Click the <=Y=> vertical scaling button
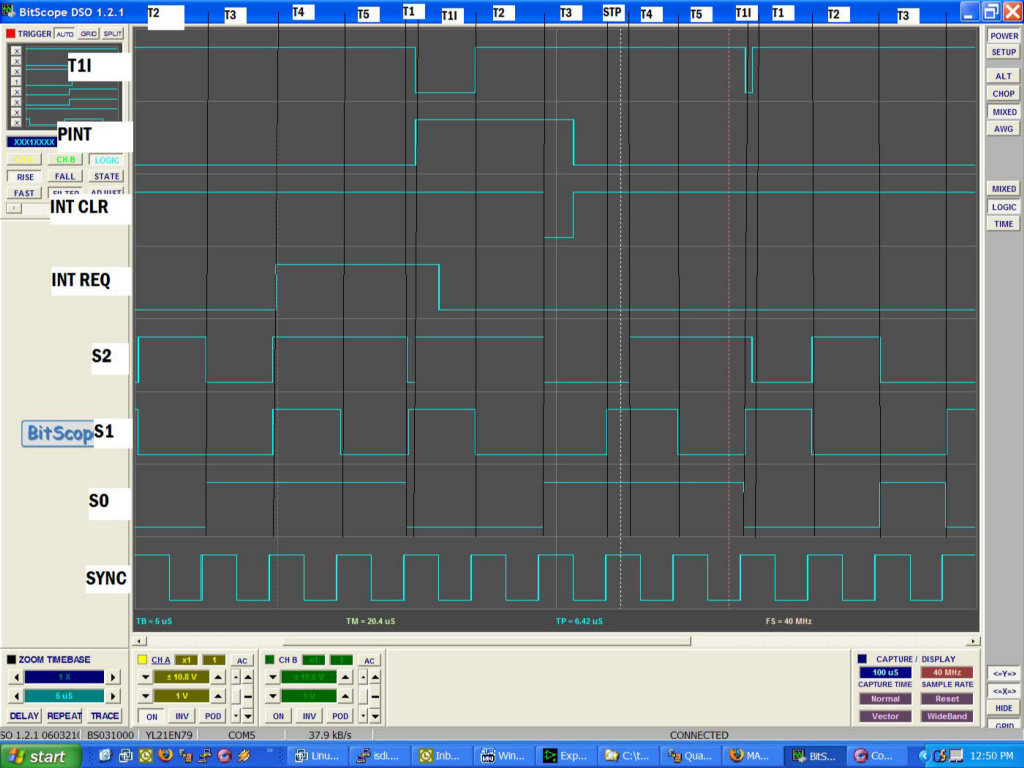The image size is (1024, 768). [1004, 673]
